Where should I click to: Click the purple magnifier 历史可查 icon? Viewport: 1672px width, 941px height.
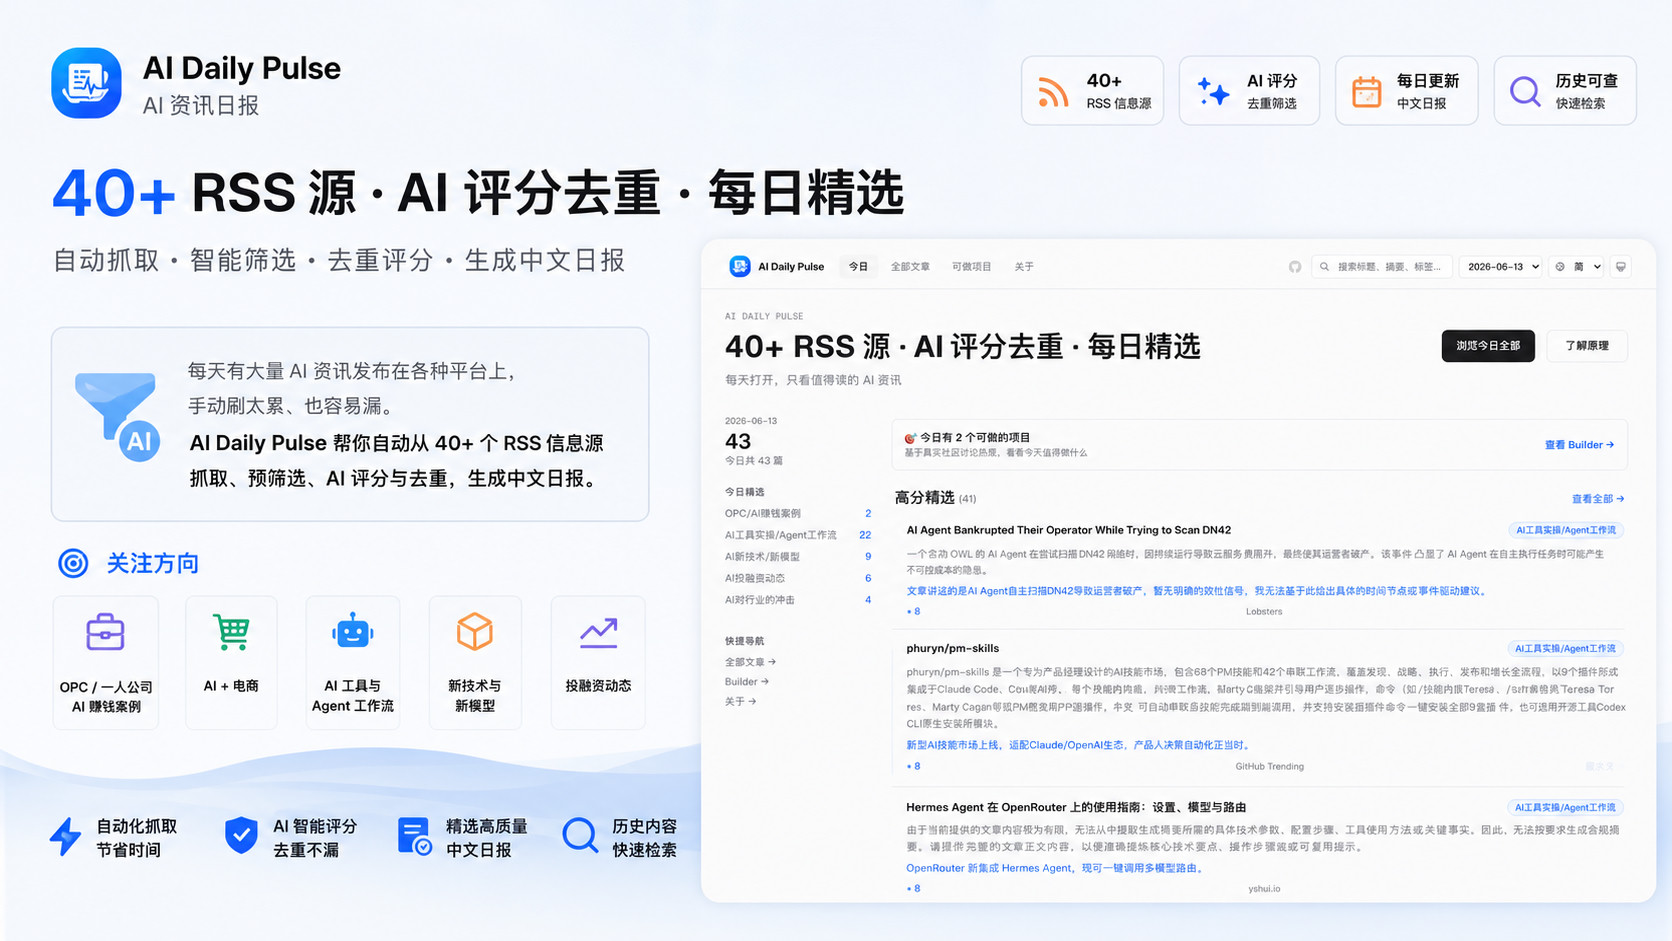pos(1525,91)
